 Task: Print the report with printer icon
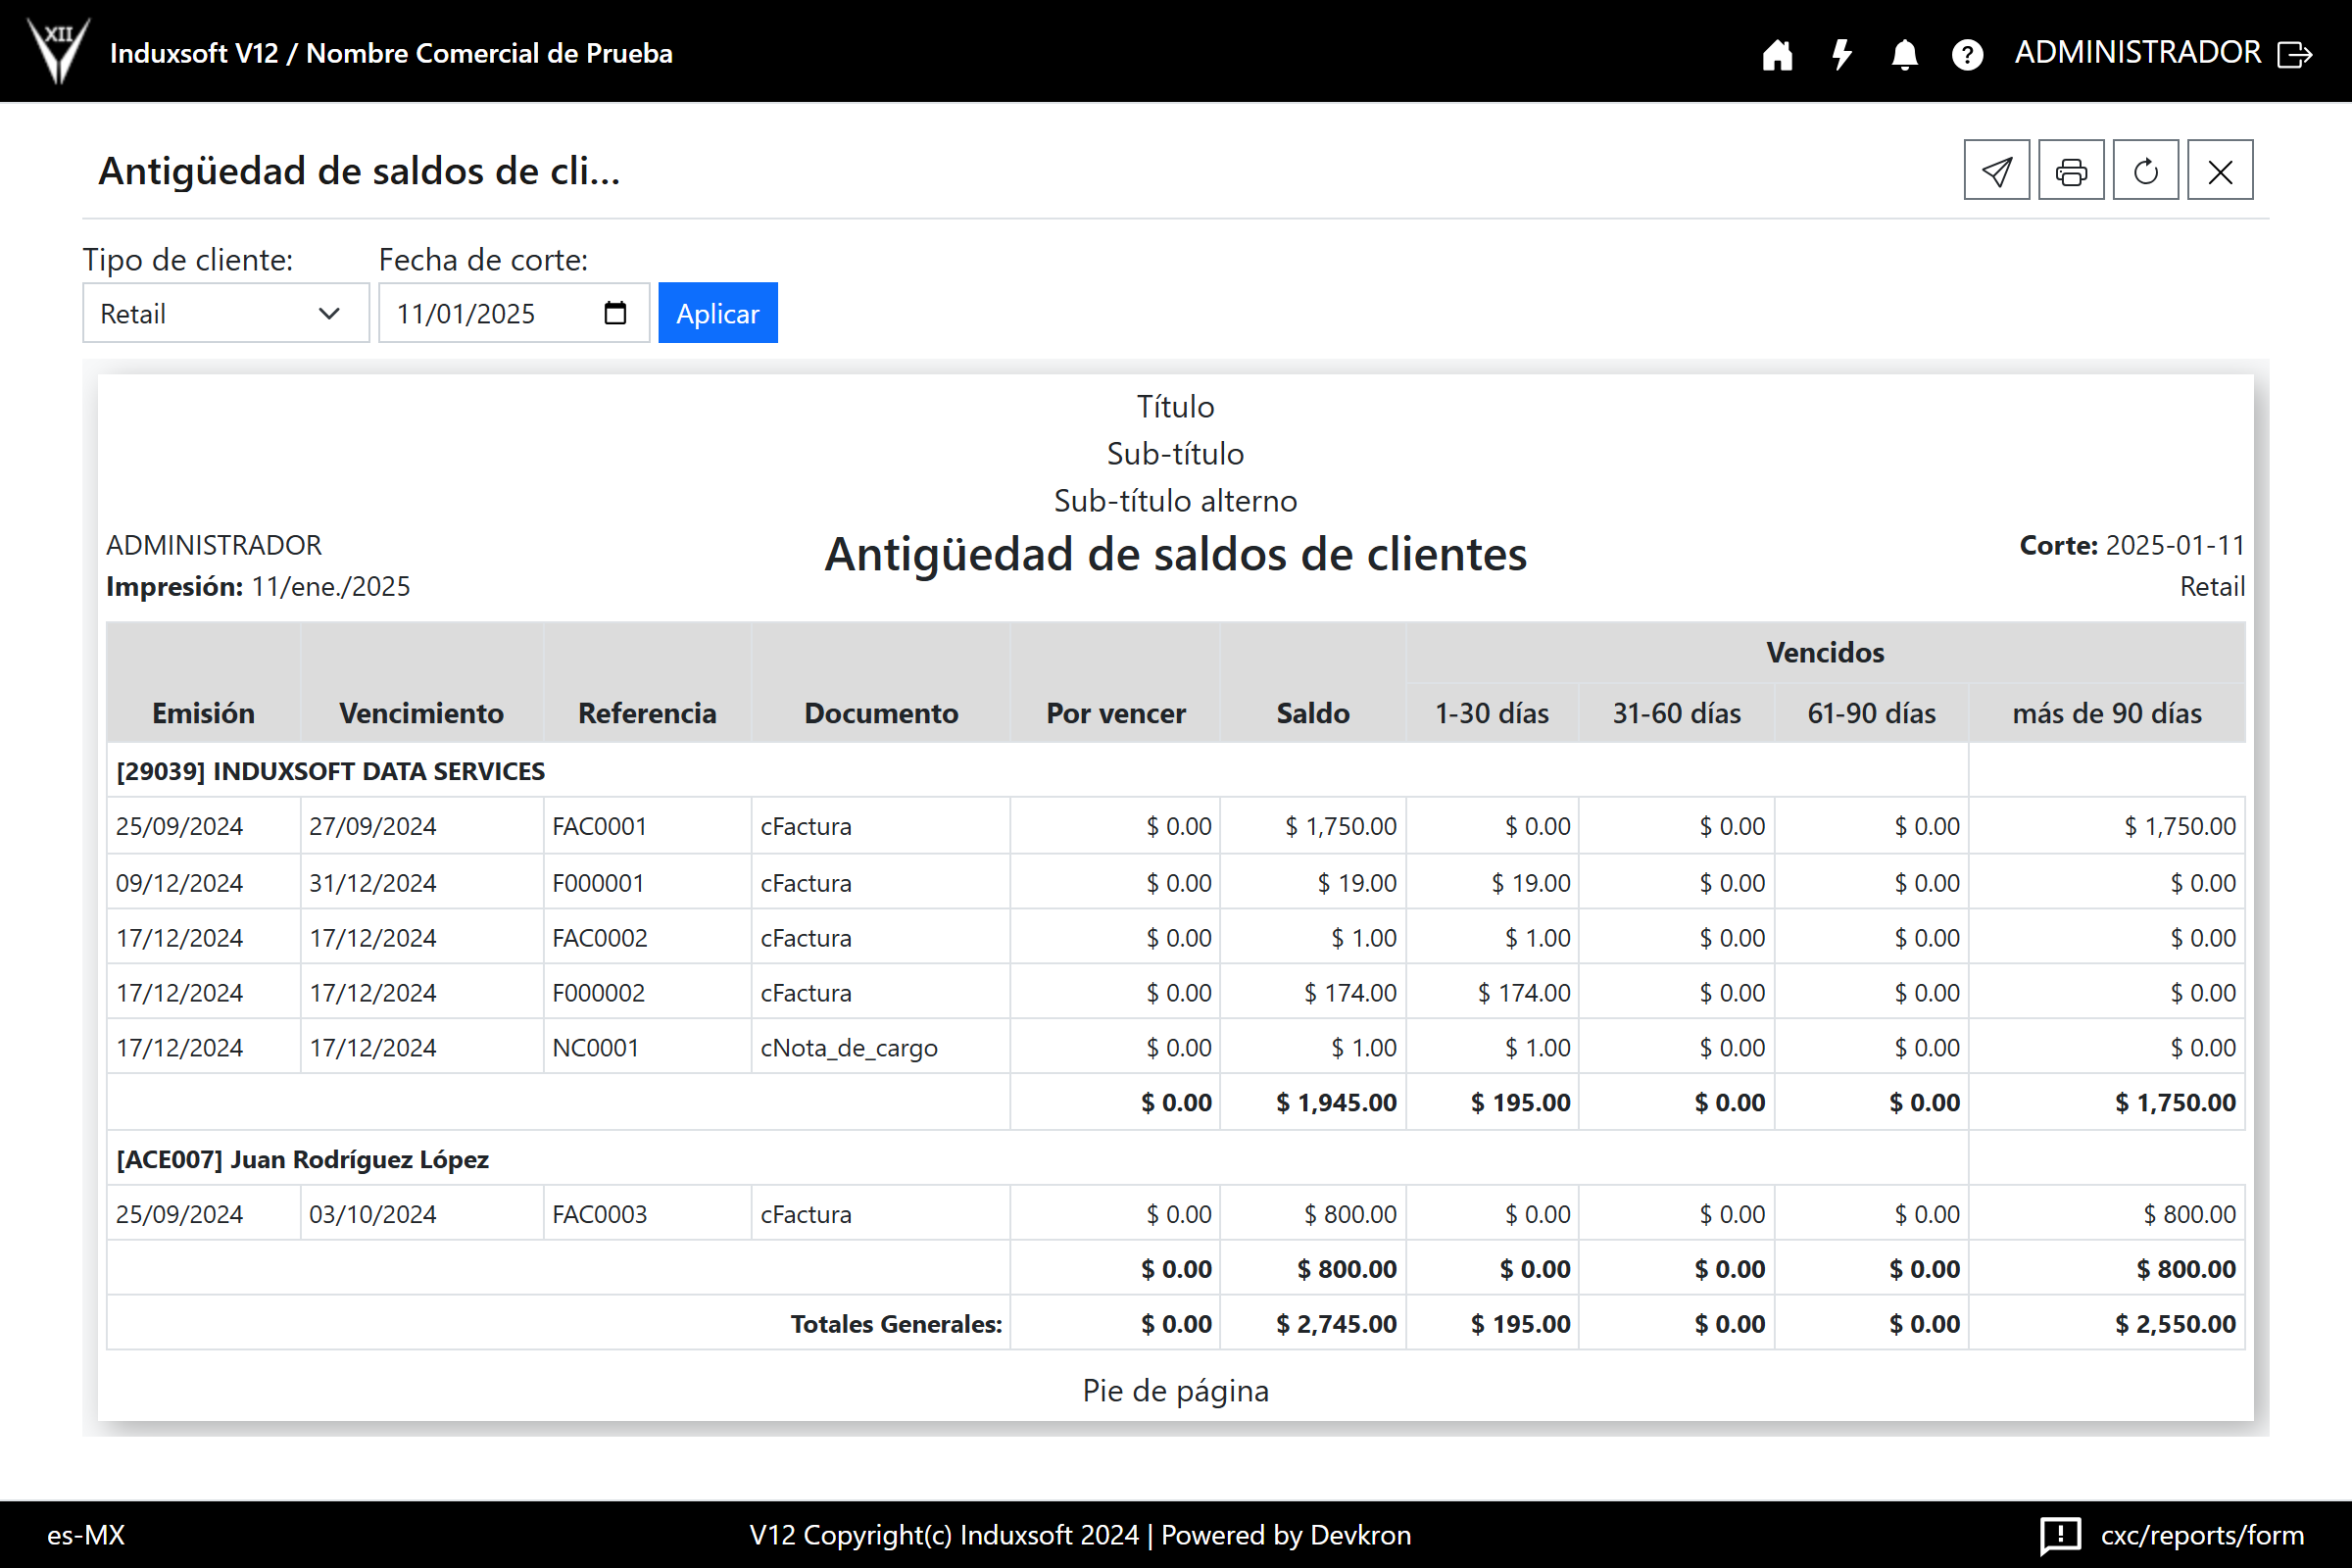(x=2071, y=171)
